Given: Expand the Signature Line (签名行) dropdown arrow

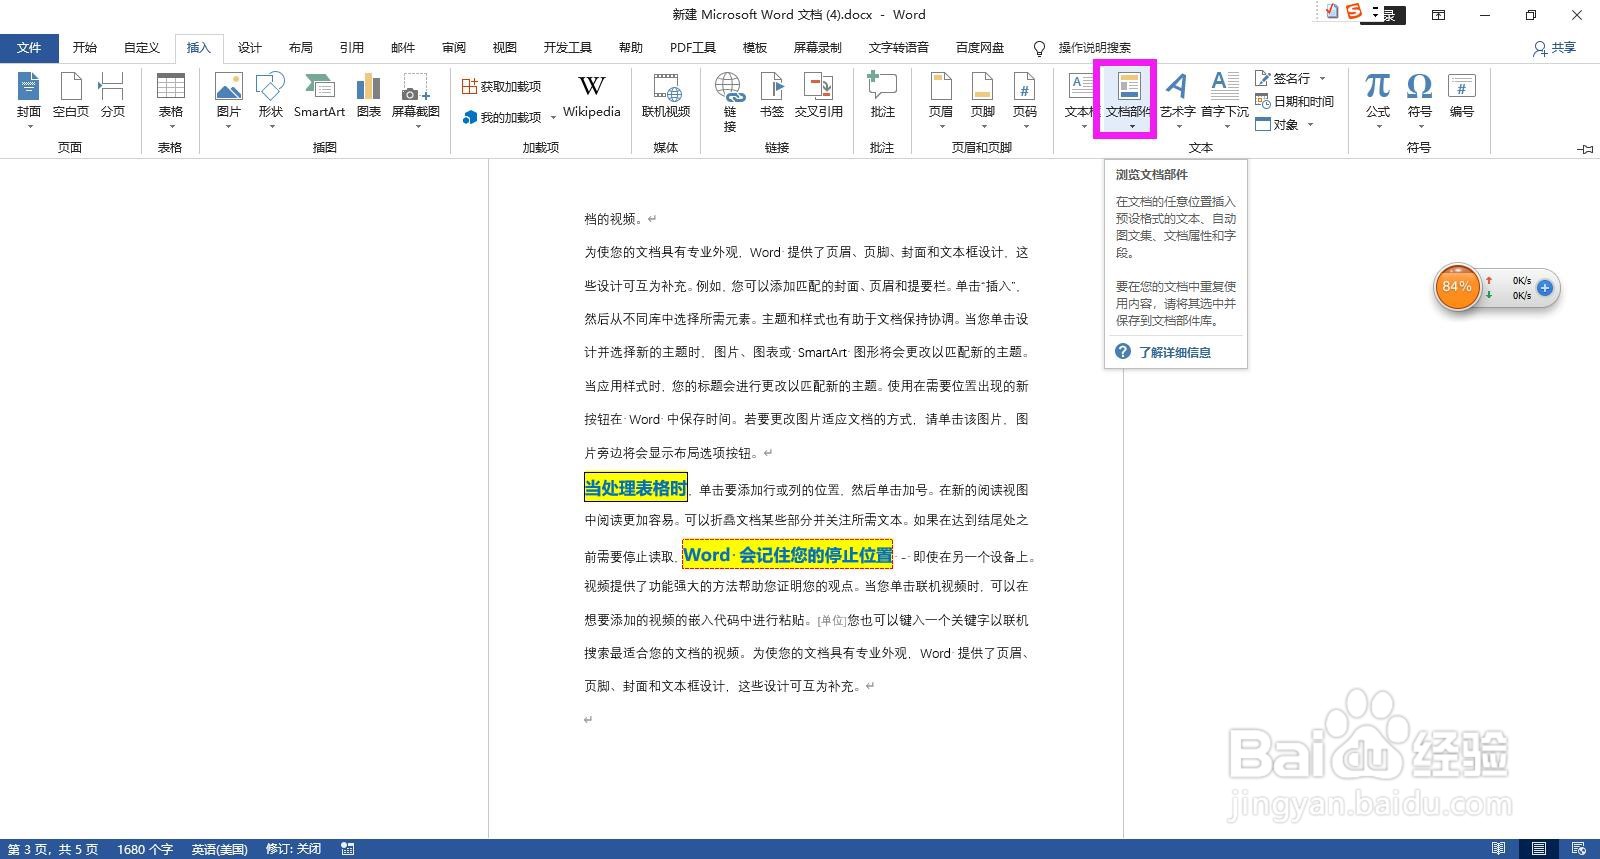Looking at the screenshot, I should coord(1322,78).
